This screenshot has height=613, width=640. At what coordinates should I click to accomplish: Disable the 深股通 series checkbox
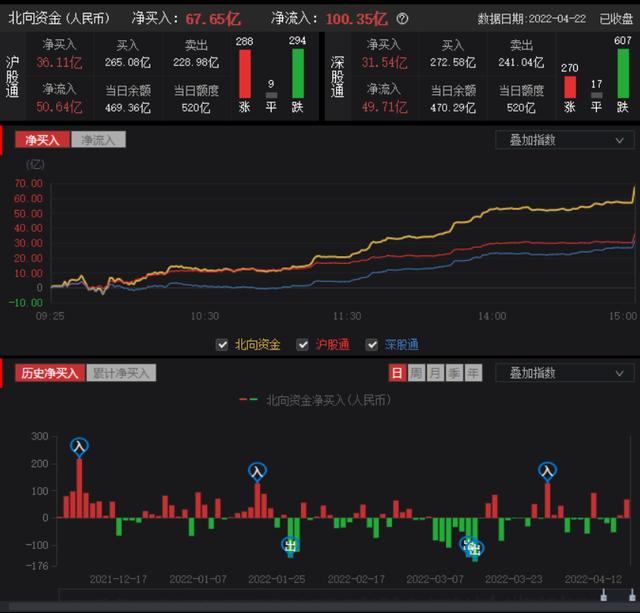click(372, 345)
